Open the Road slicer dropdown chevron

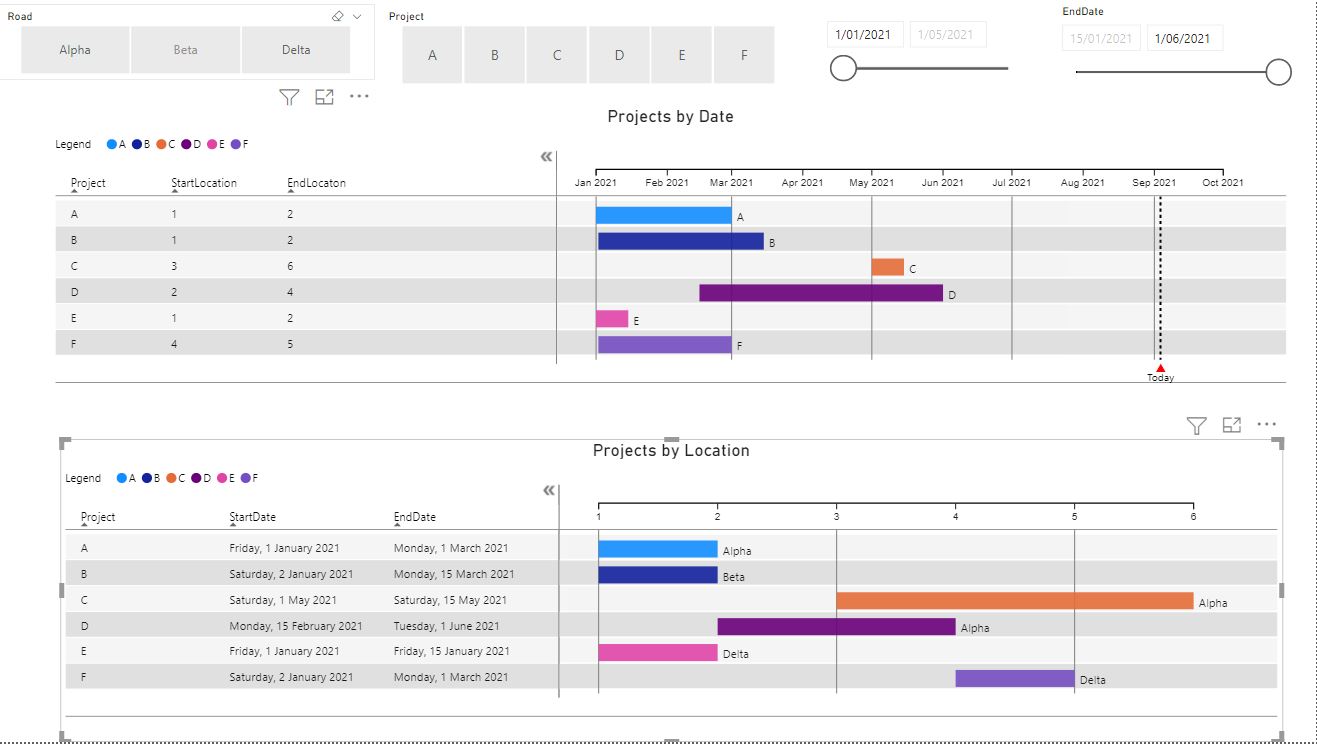point(357,17)
